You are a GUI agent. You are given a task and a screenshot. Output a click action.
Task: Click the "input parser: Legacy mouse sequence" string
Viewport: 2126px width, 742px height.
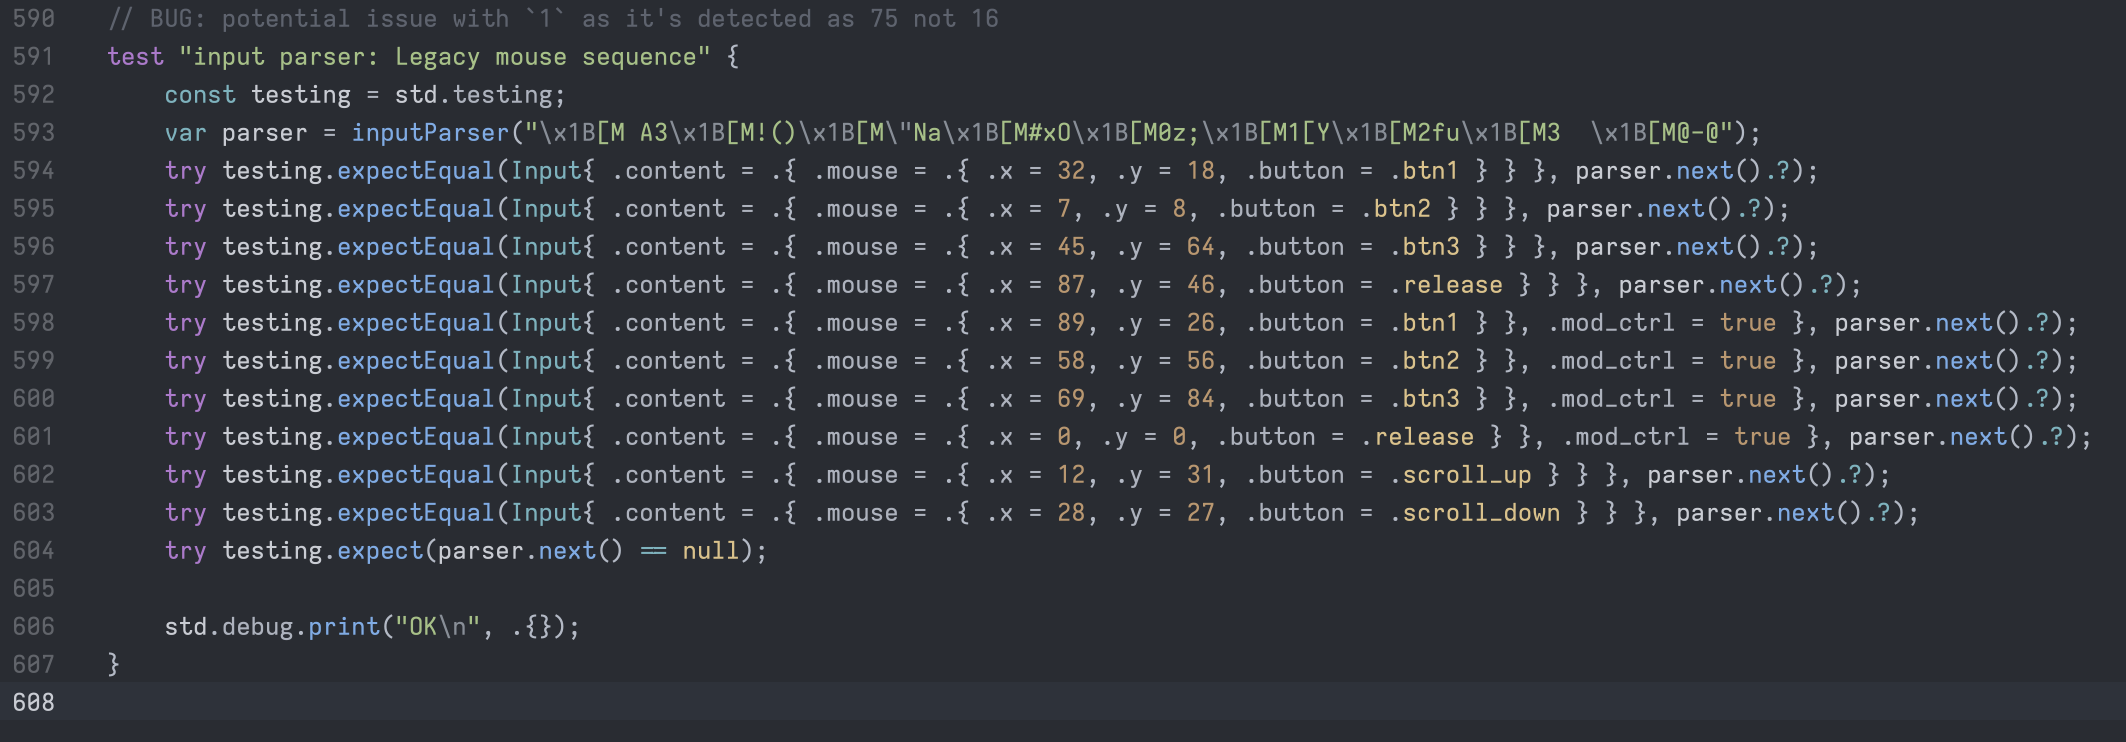[445, 57]
